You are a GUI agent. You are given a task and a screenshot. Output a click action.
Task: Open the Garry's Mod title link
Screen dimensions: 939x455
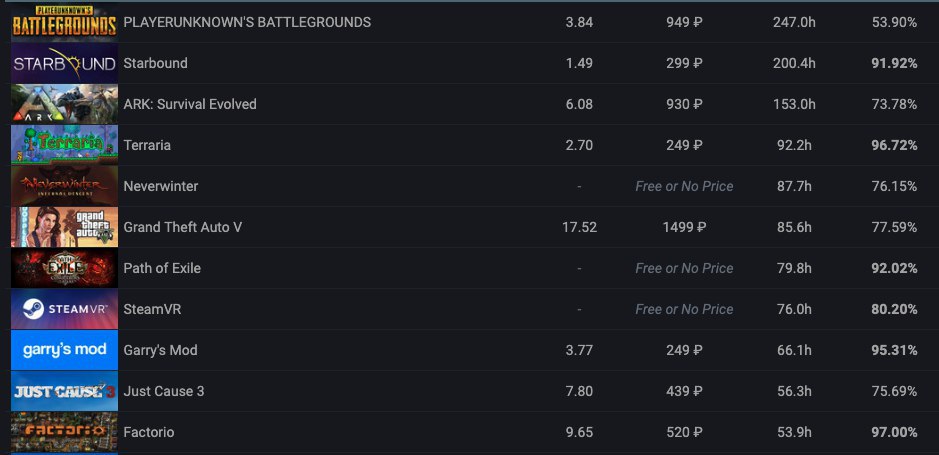pos(160,350)
